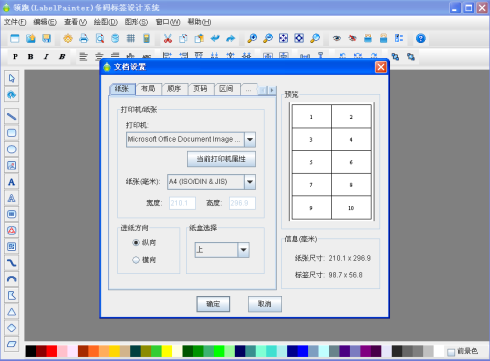Click the Copy icon in the toolbar

click(x=183, y=38)
